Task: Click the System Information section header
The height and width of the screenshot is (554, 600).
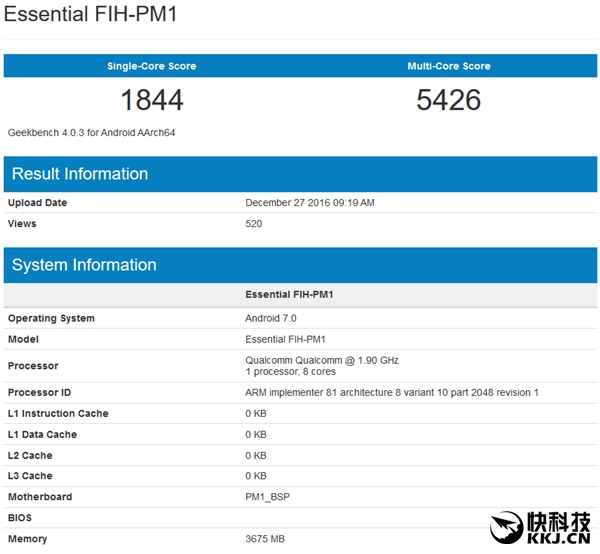Action: pyautogui.click(x=84, y=265)
